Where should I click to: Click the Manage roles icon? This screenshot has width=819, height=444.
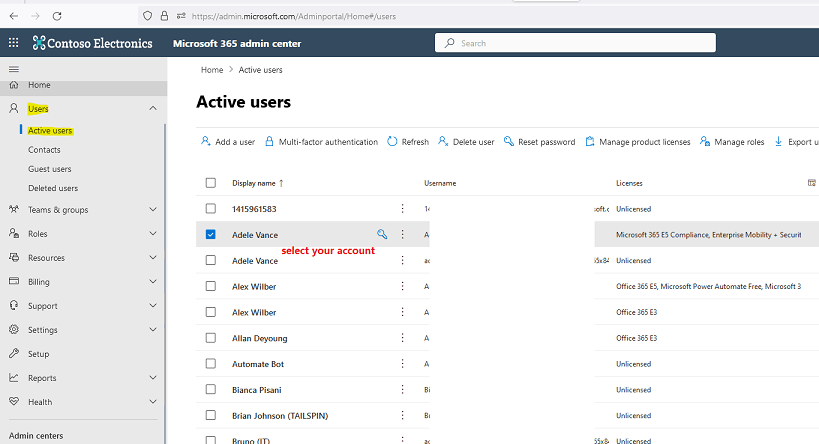(705, 141)
